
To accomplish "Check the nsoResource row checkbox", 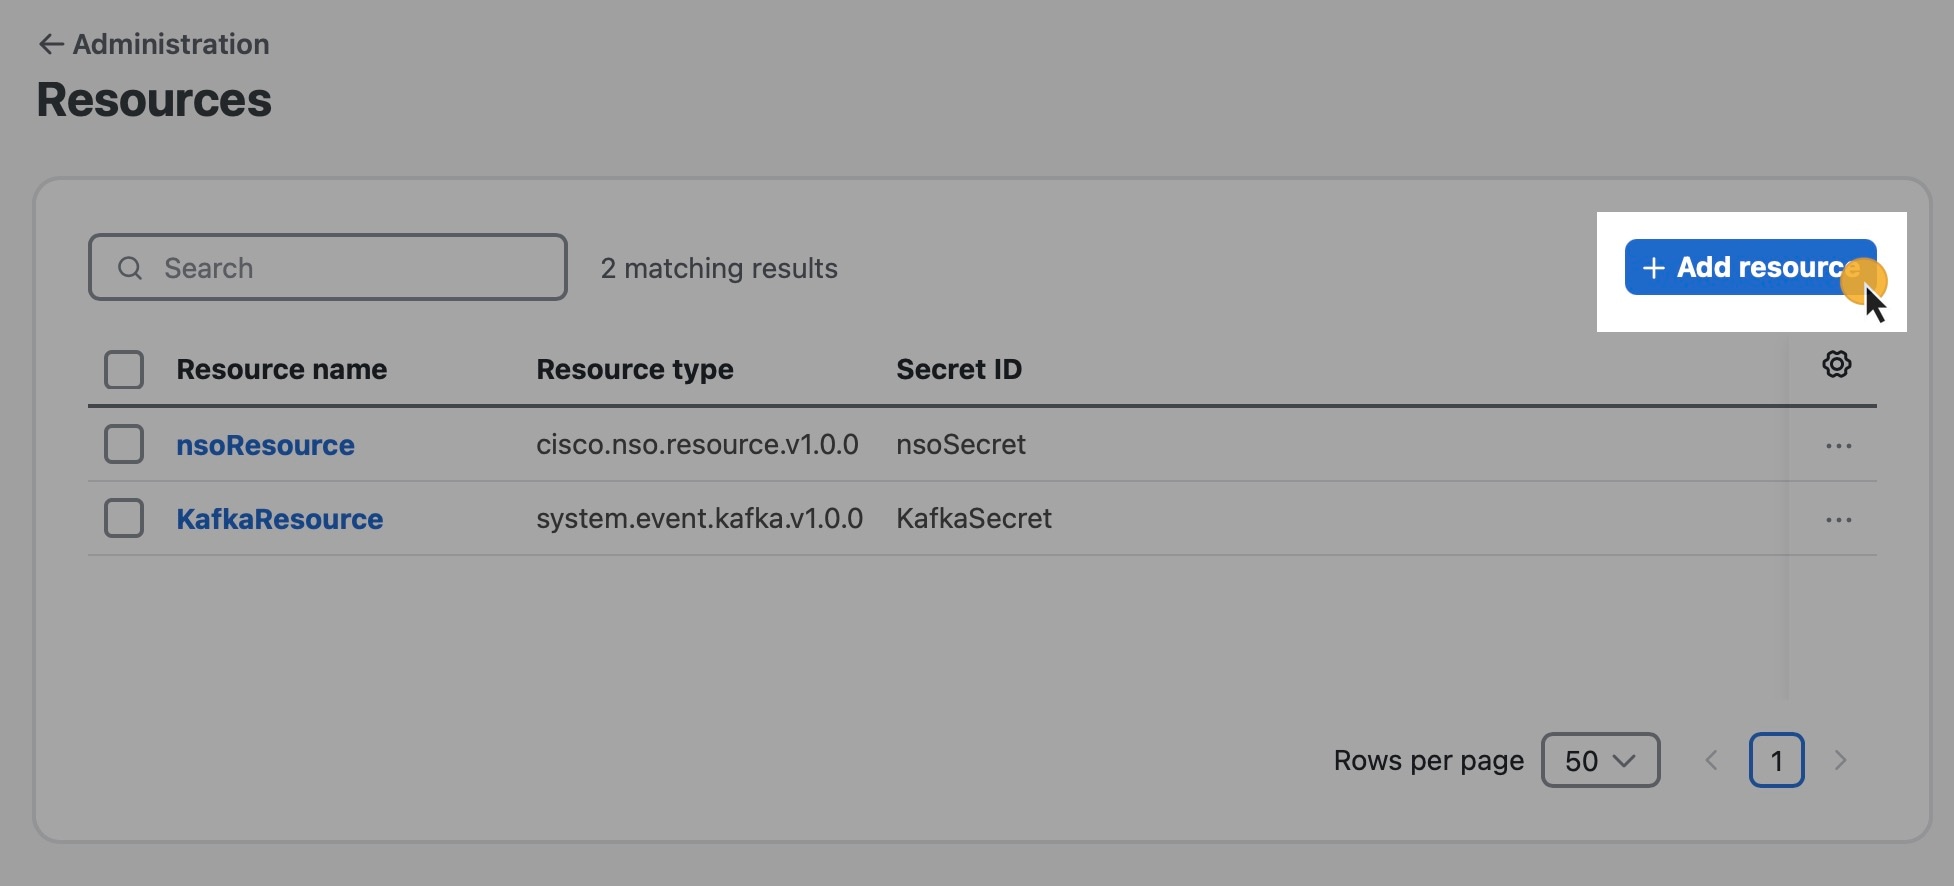I will 124,444.
